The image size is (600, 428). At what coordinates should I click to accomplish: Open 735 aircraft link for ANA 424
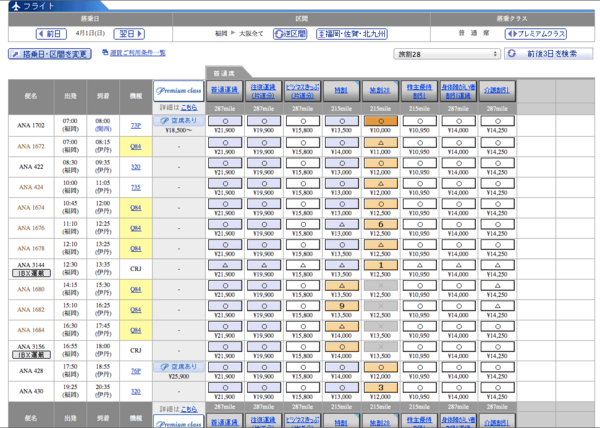point(136,187)
